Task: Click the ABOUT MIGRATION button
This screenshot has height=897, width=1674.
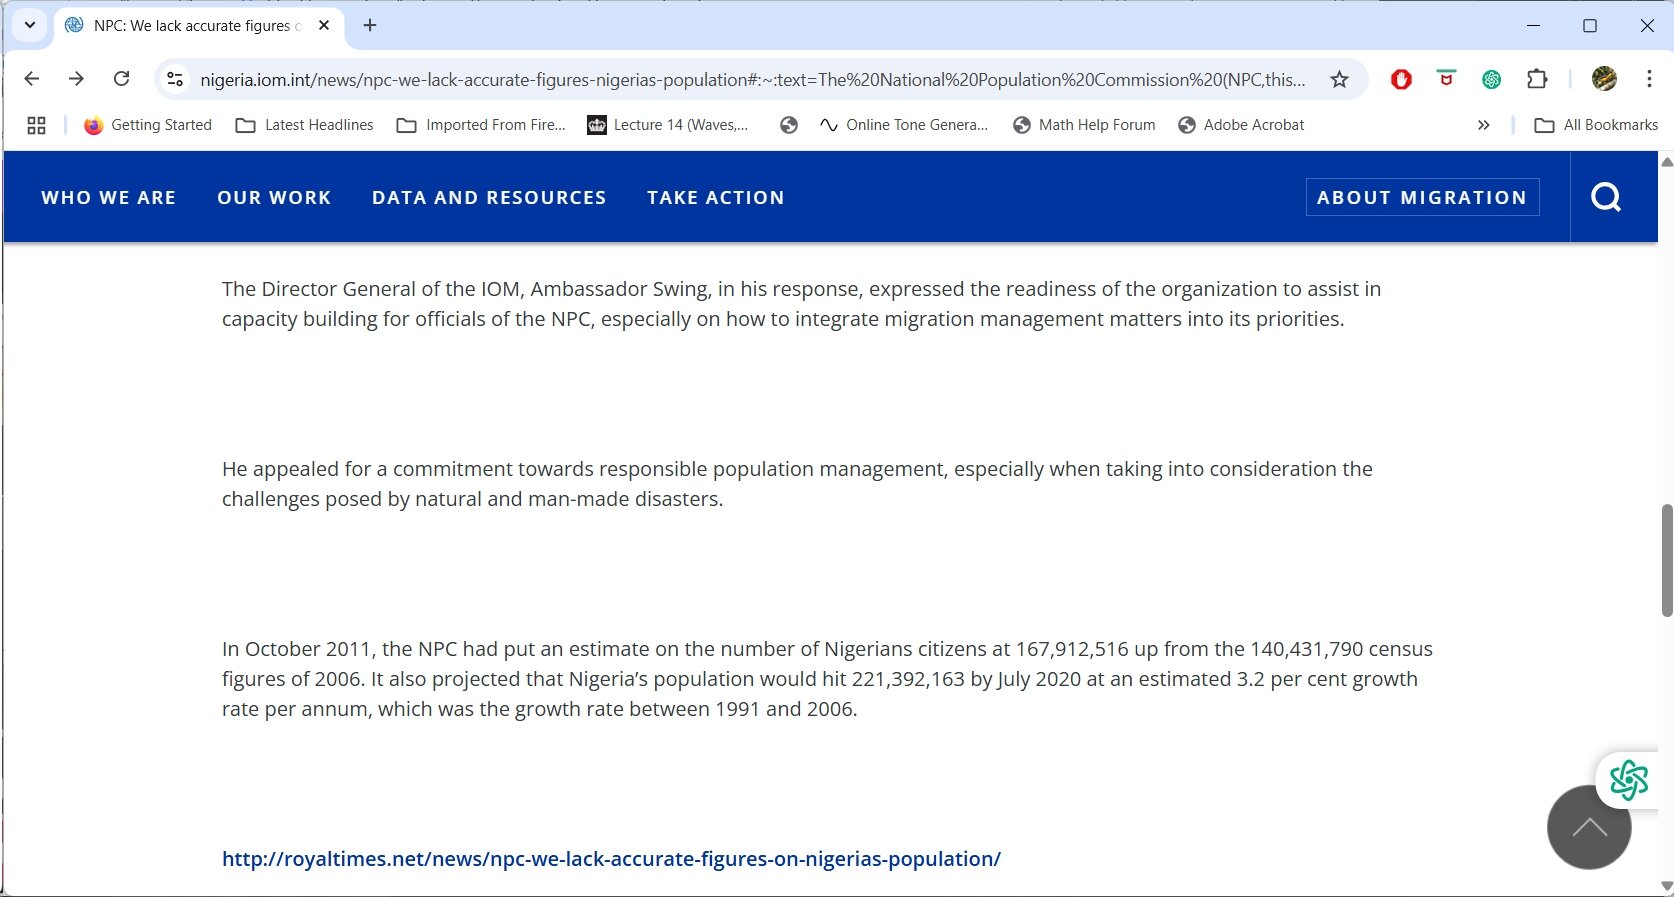Action: click(x=1421, y=197)
